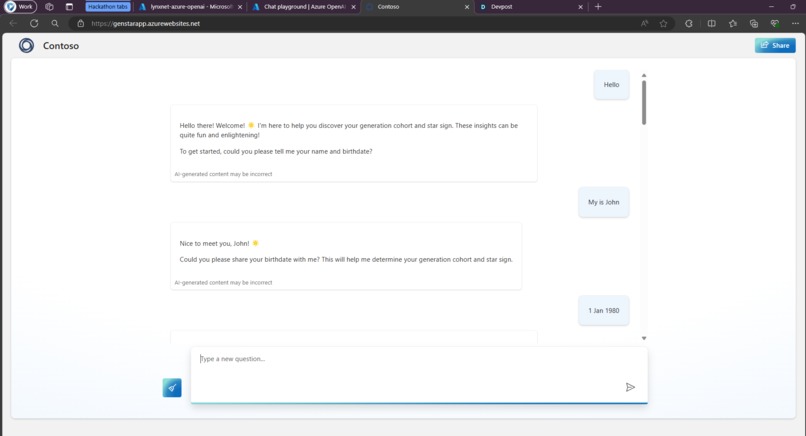This screenshot has height=436, width=806.
Task: Click first 'AI-generated content may be incorrect' note
Action: click(223, 174)
